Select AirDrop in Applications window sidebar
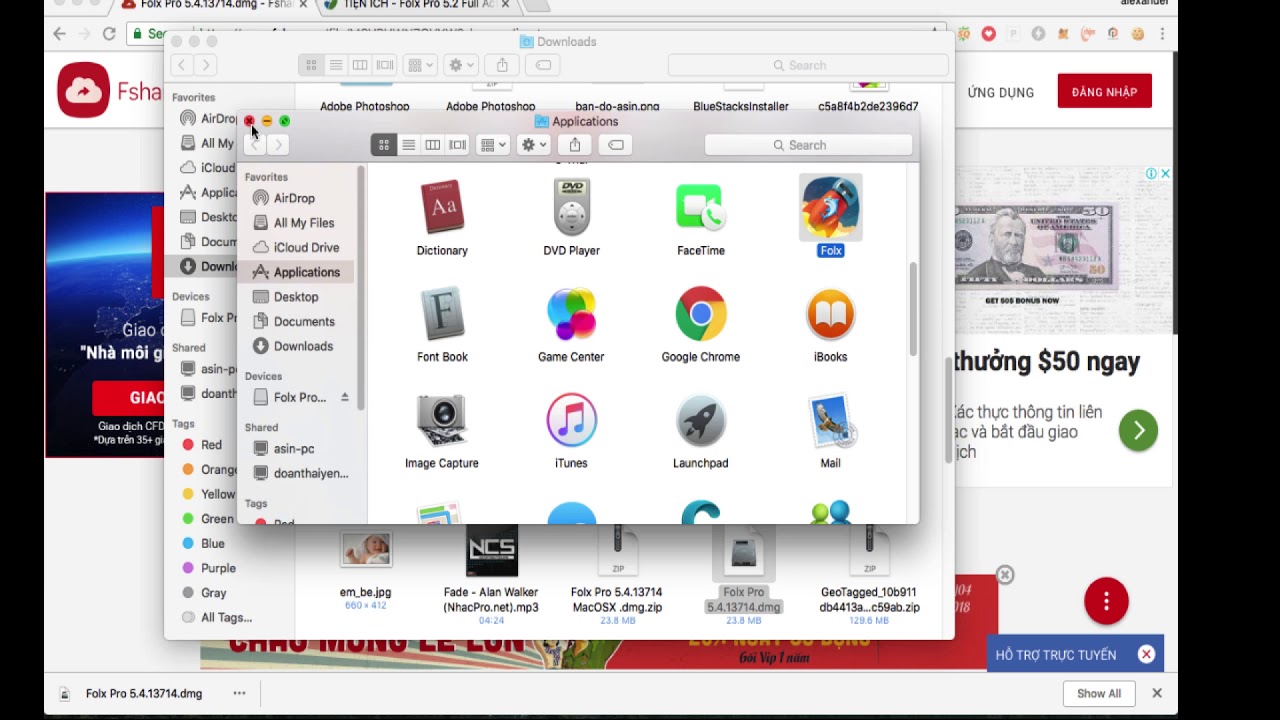Image resolution: width=1280 pixels, height=720 pixels. [294, 198]
